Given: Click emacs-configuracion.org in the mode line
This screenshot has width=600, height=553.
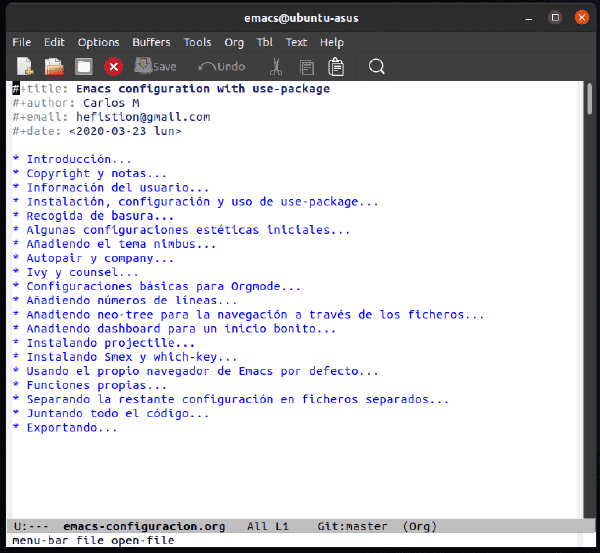Looking at the screenshot, I should point(144,527).
